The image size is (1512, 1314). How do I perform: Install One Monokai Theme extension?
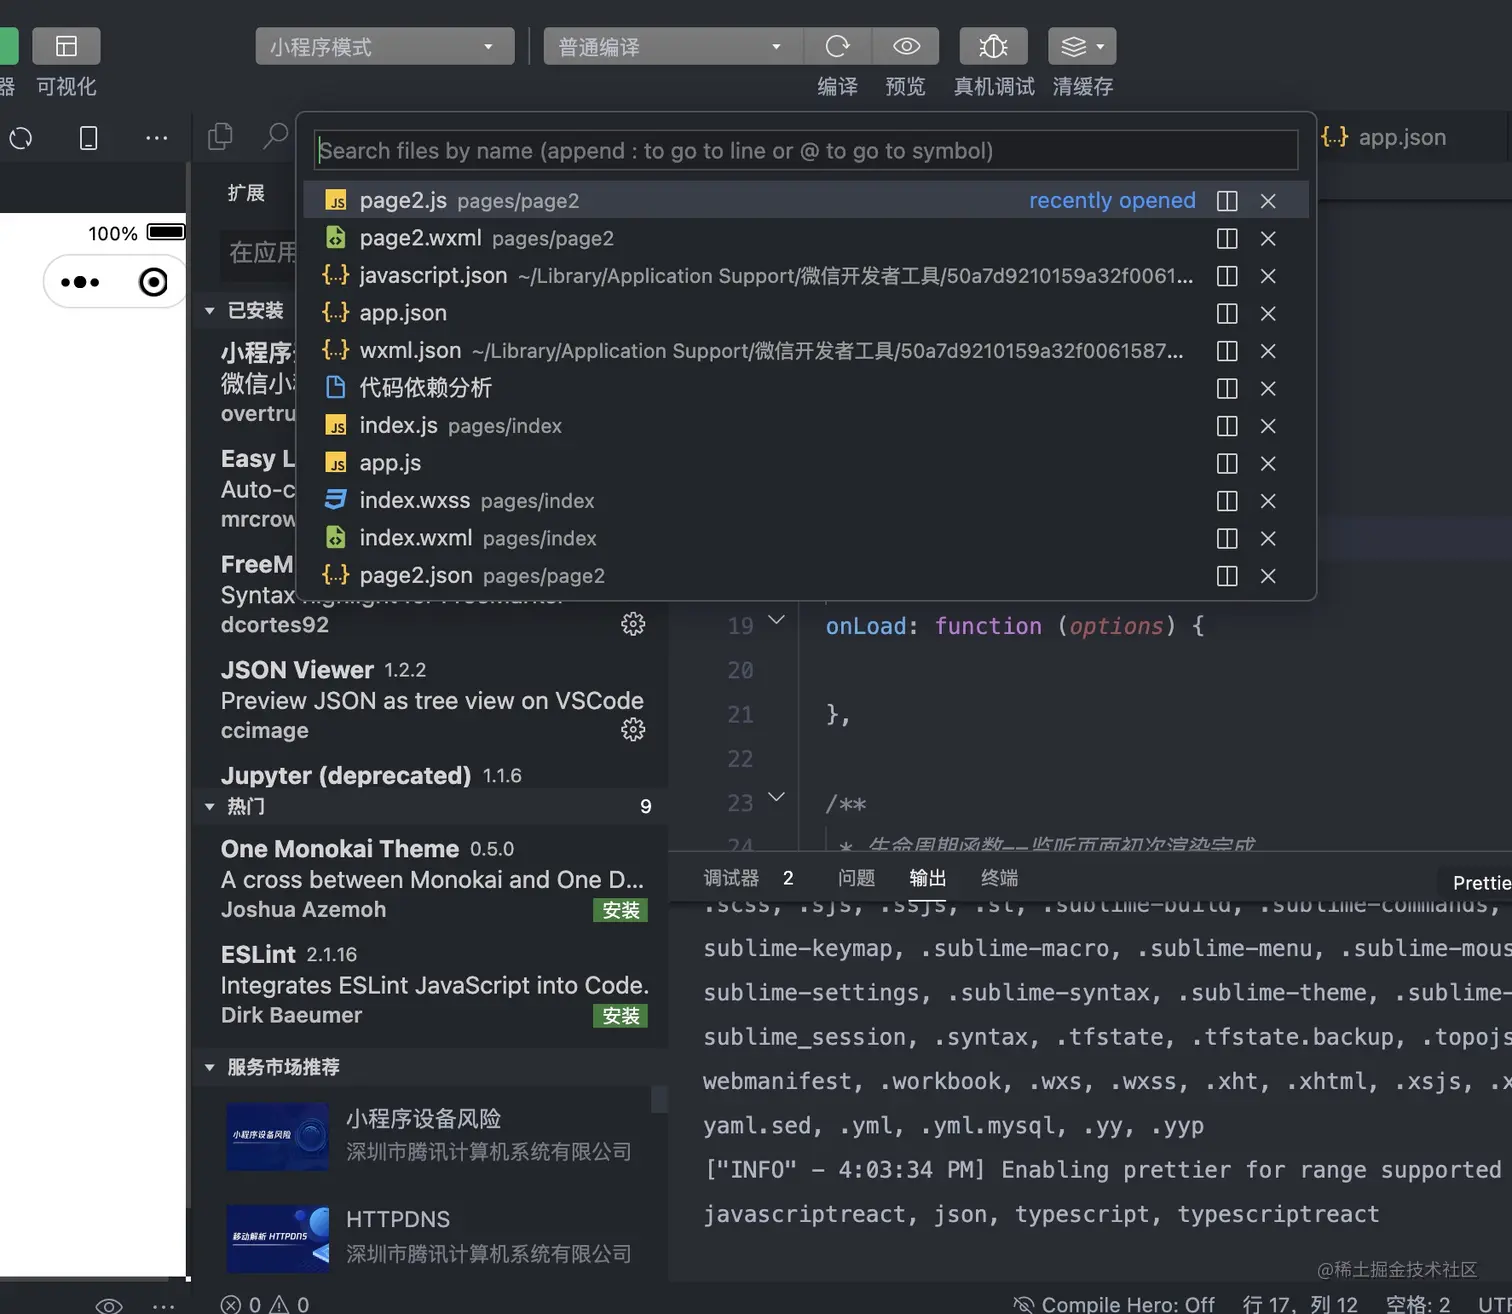pyautogui.click(x=620, y=910)
